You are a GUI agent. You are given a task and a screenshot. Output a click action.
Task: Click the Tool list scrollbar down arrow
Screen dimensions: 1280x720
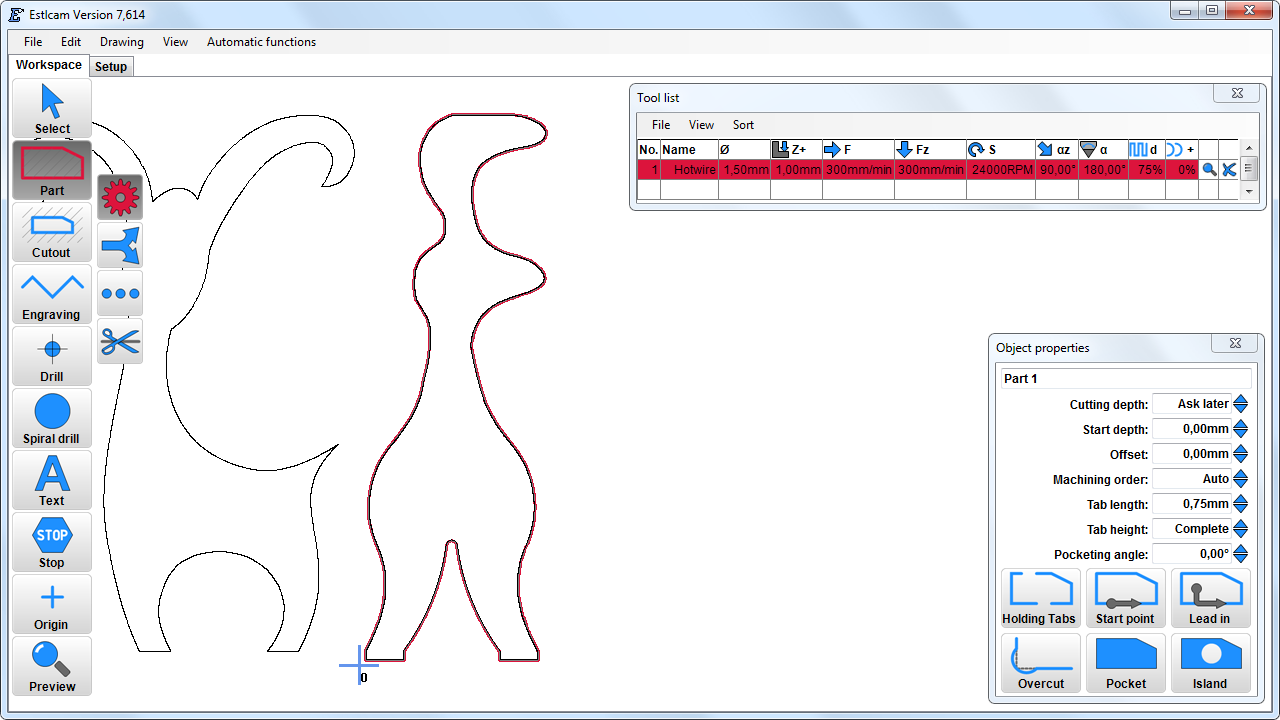[1248, 190]
